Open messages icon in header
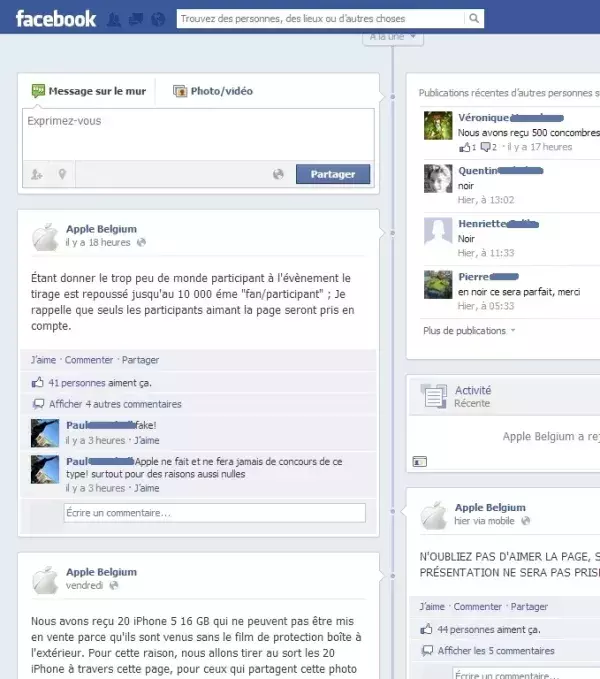Screen dimensions: 600x679 tap(136, 19)
